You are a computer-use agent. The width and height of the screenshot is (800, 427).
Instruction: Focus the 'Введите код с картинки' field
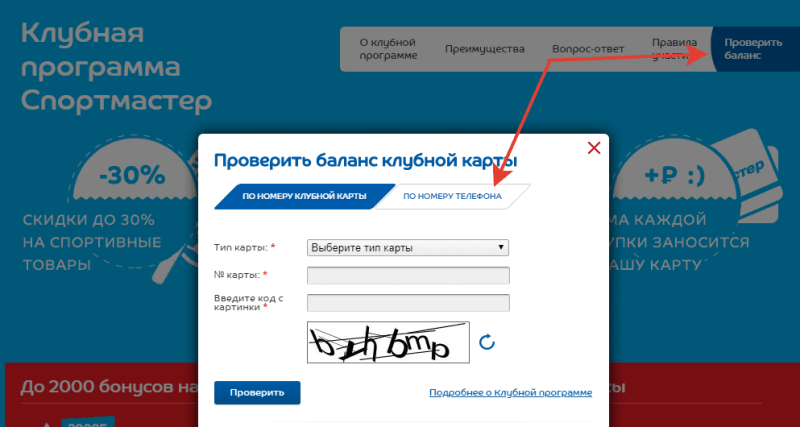(x=408, y=303)
